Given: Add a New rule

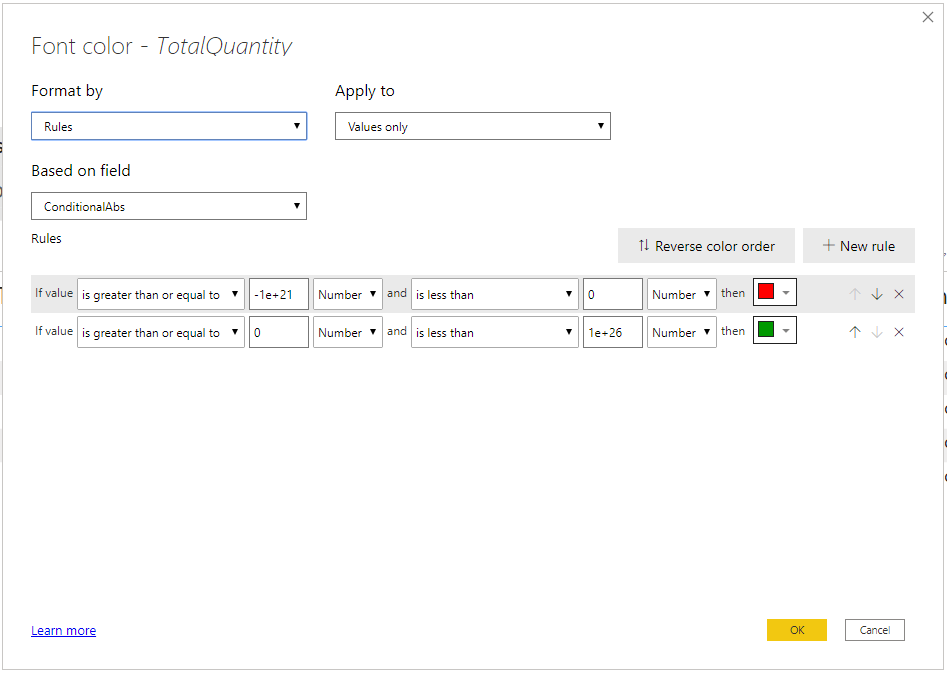Looking at the screenshot, I should pyautogui.click(x=858, y=246).
